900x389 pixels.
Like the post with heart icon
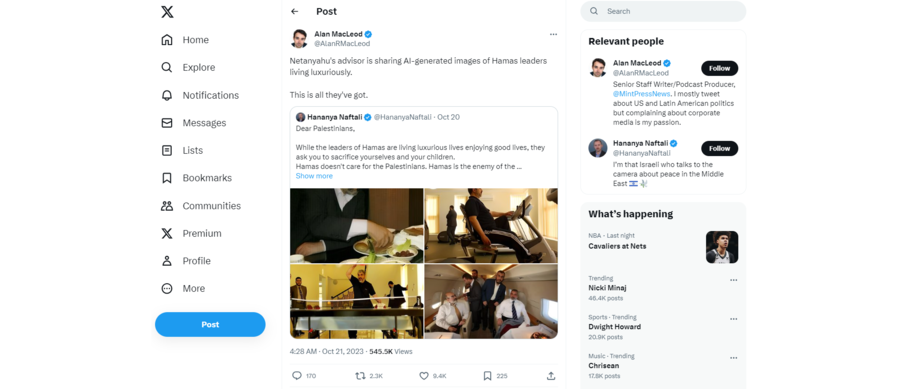pos(424,376)
